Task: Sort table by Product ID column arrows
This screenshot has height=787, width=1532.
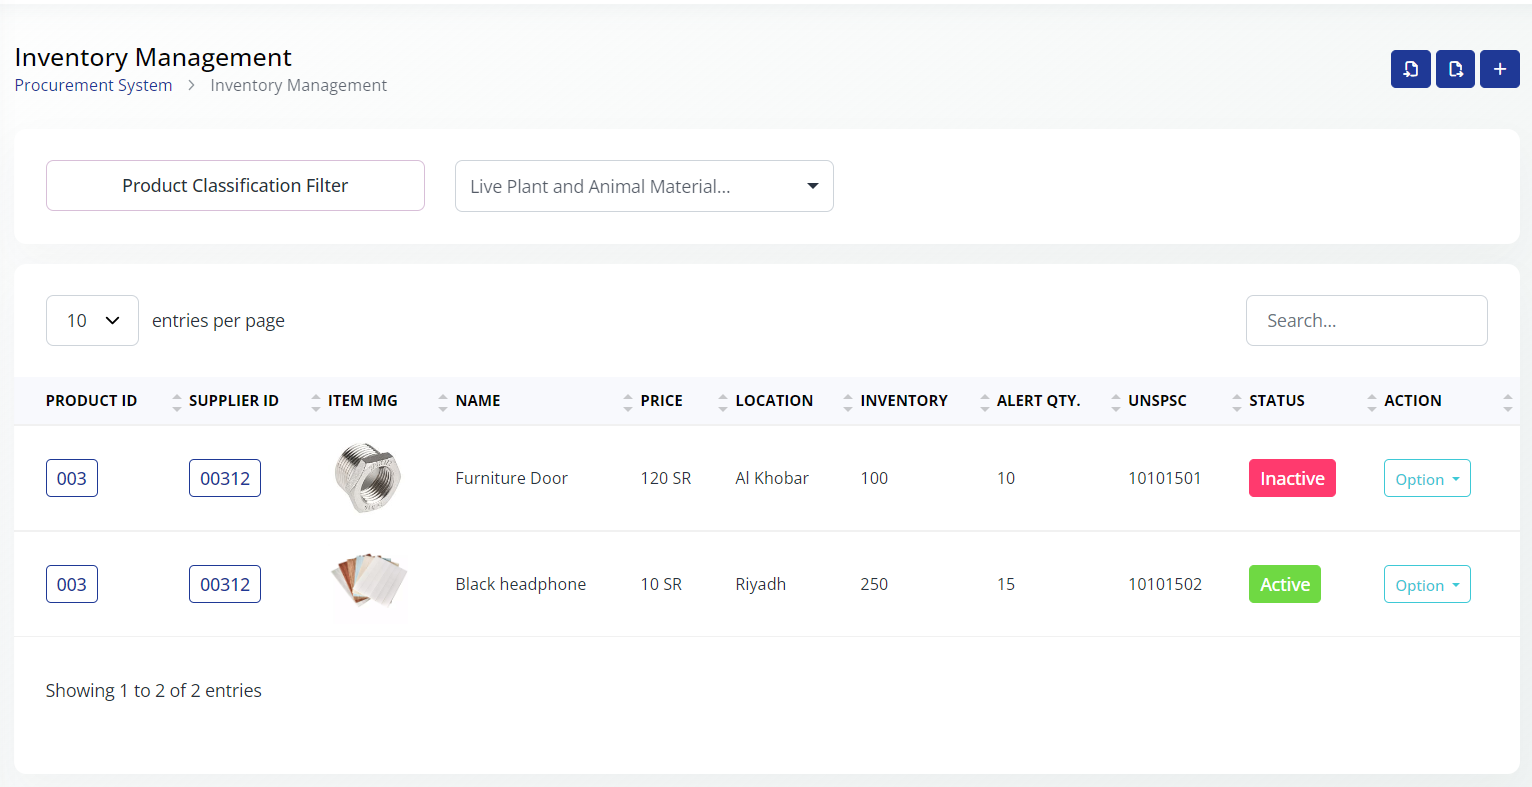Action: pyautogui.click(x=176, y=402)
